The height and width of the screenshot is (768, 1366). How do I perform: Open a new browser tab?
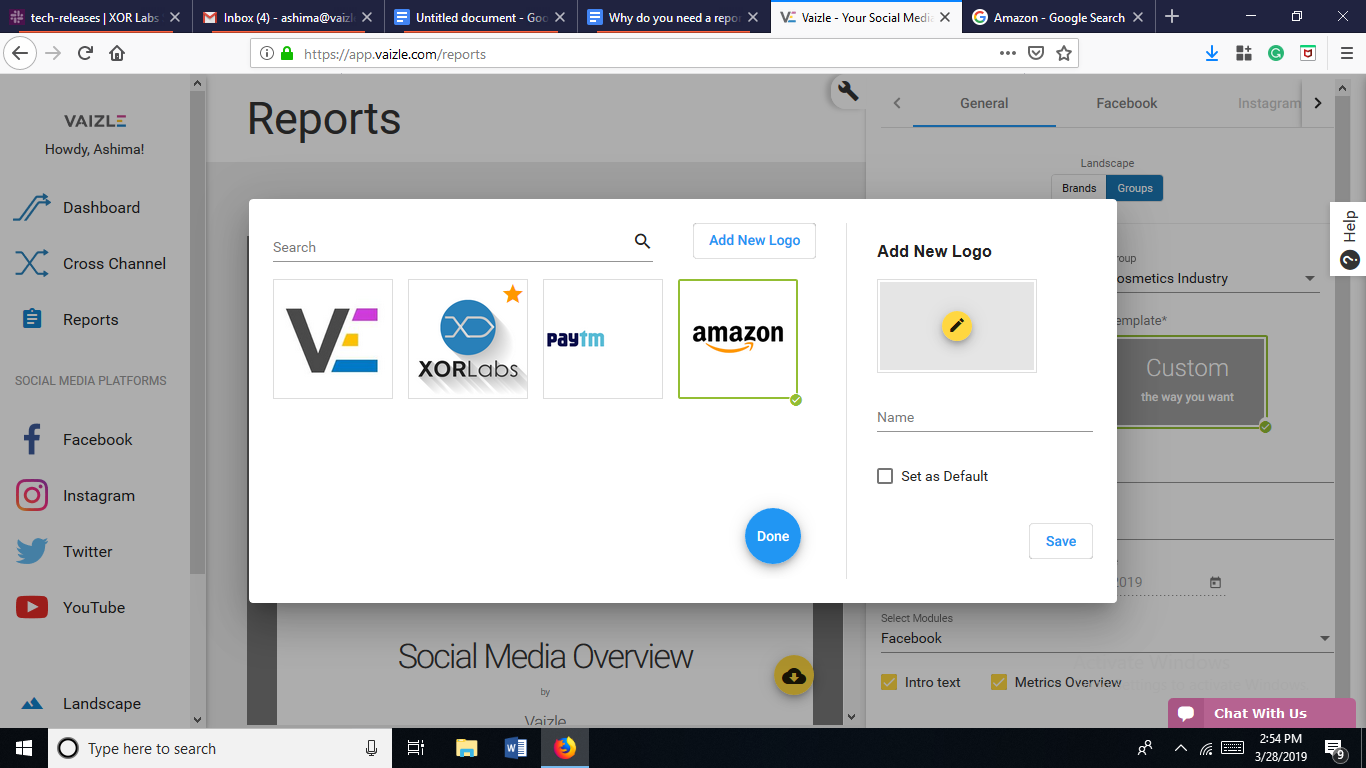pyautogui.click(x=1172, y=17)
